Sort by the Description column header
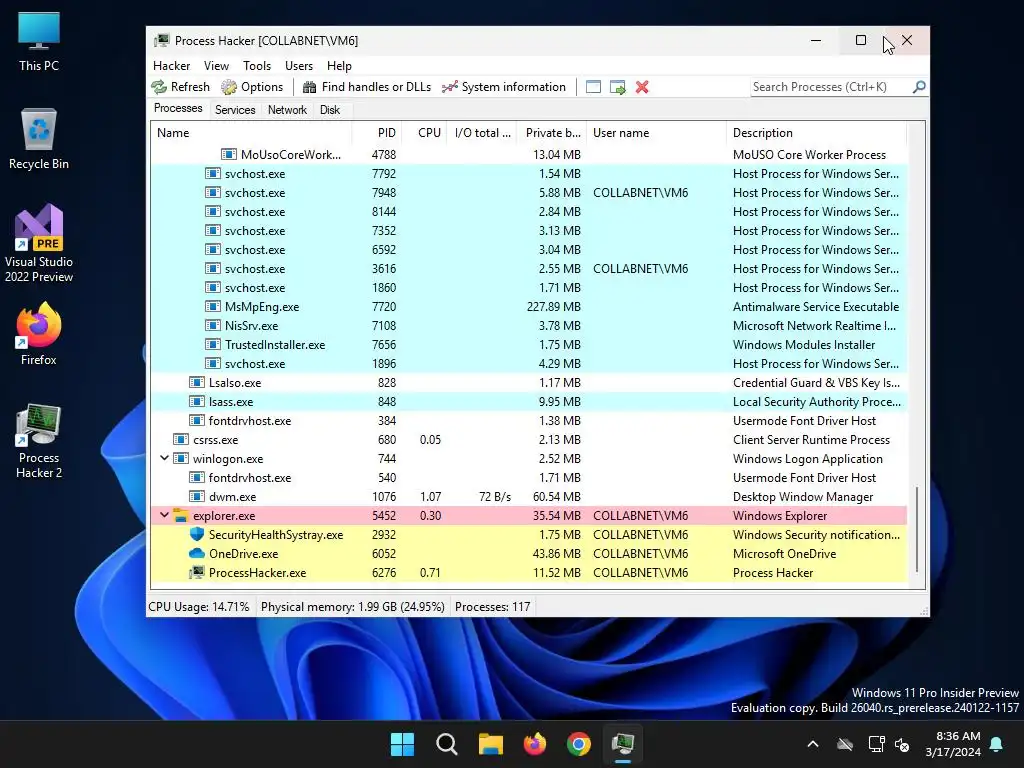The height and width of the screenshot is (768, 1024). 816,133
